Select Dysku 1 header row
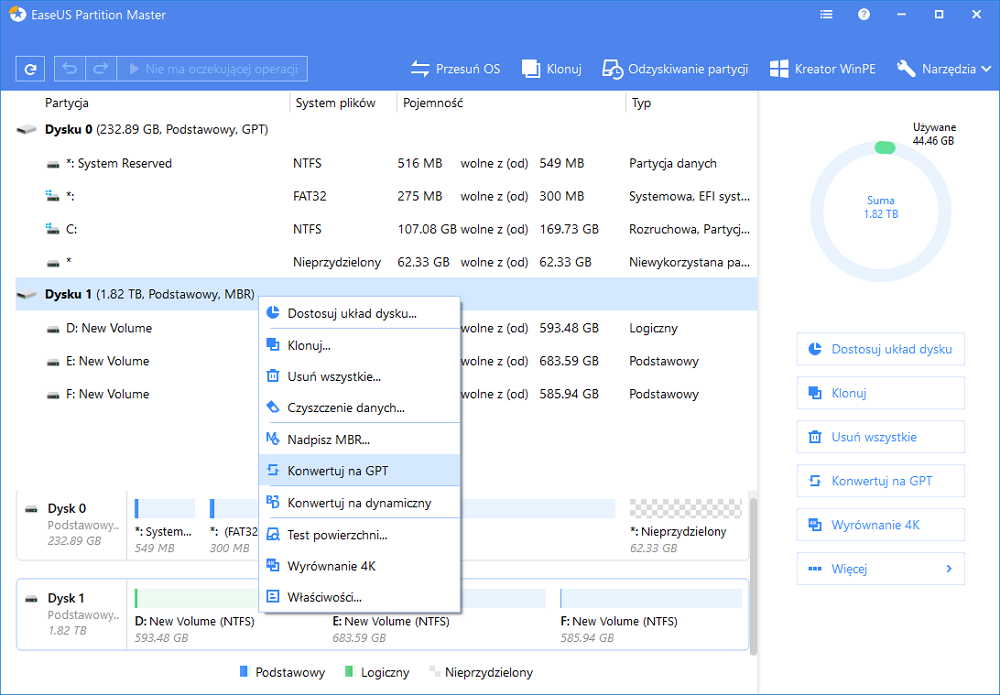The image size is (1000, 695). tap(386, 294)
